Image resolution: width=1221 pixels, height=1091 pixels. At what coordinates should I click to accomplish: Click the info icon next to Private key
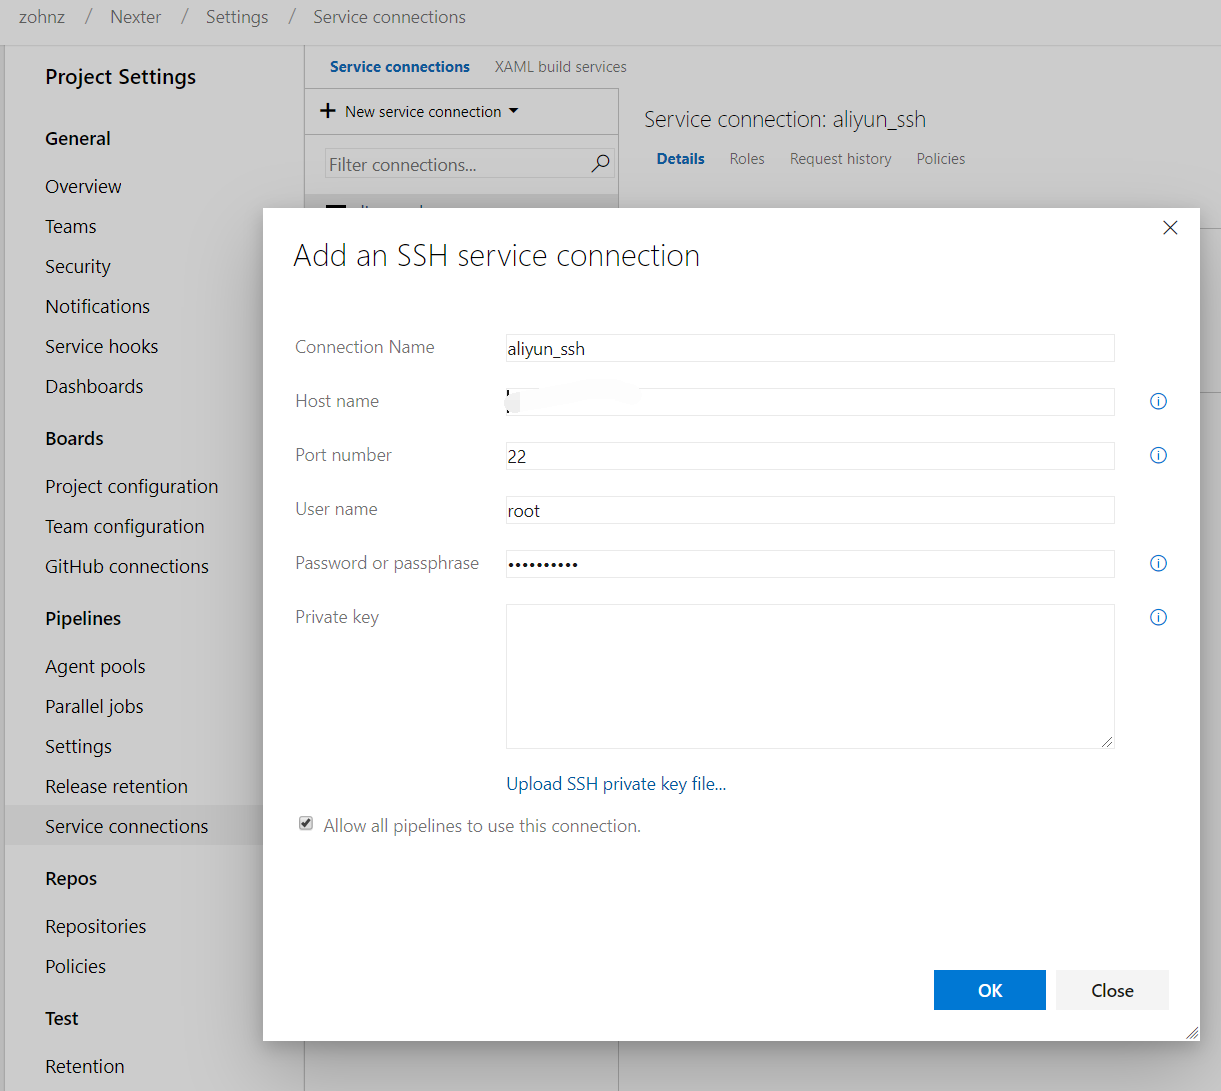pos(1158,618)
